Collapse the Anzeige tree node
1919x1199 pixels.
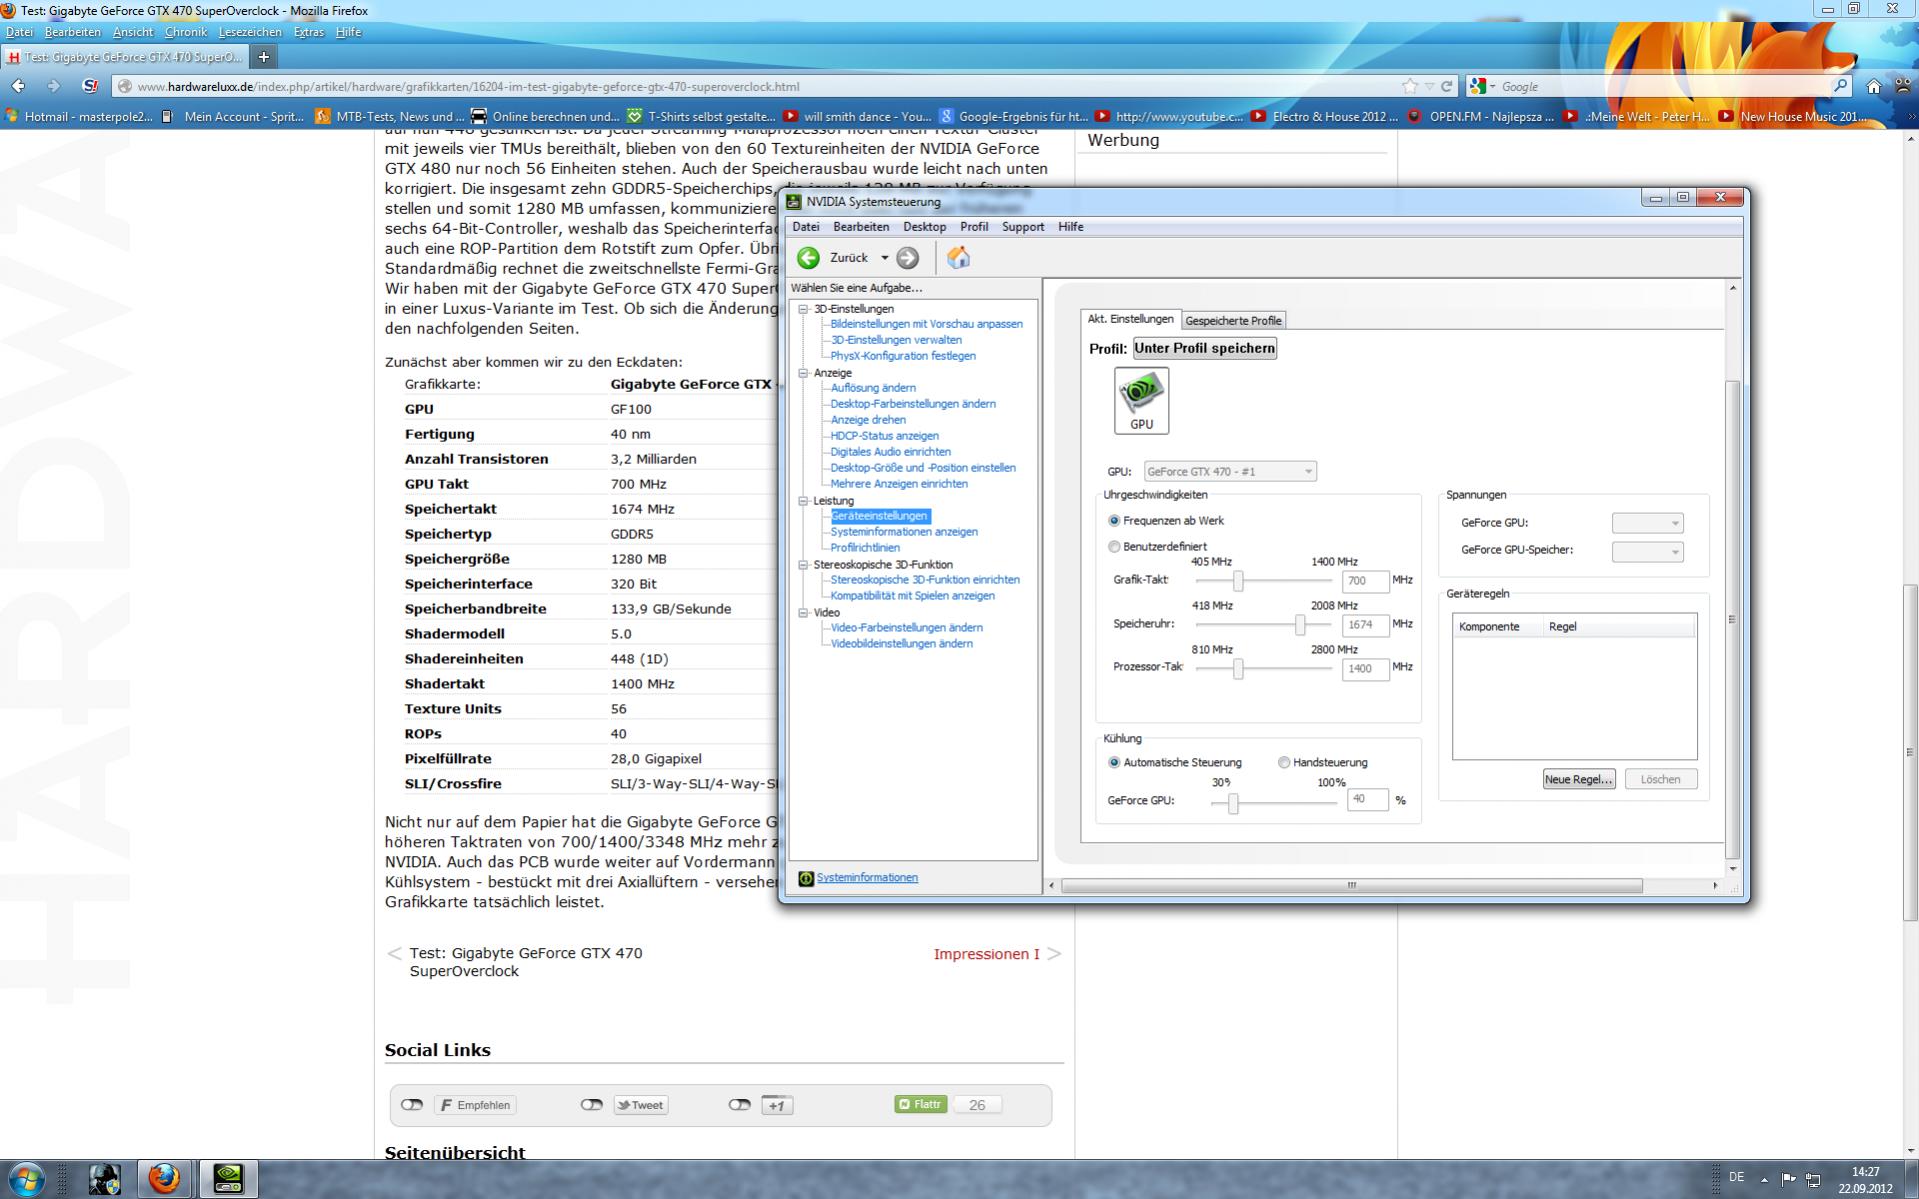(803, 373)
